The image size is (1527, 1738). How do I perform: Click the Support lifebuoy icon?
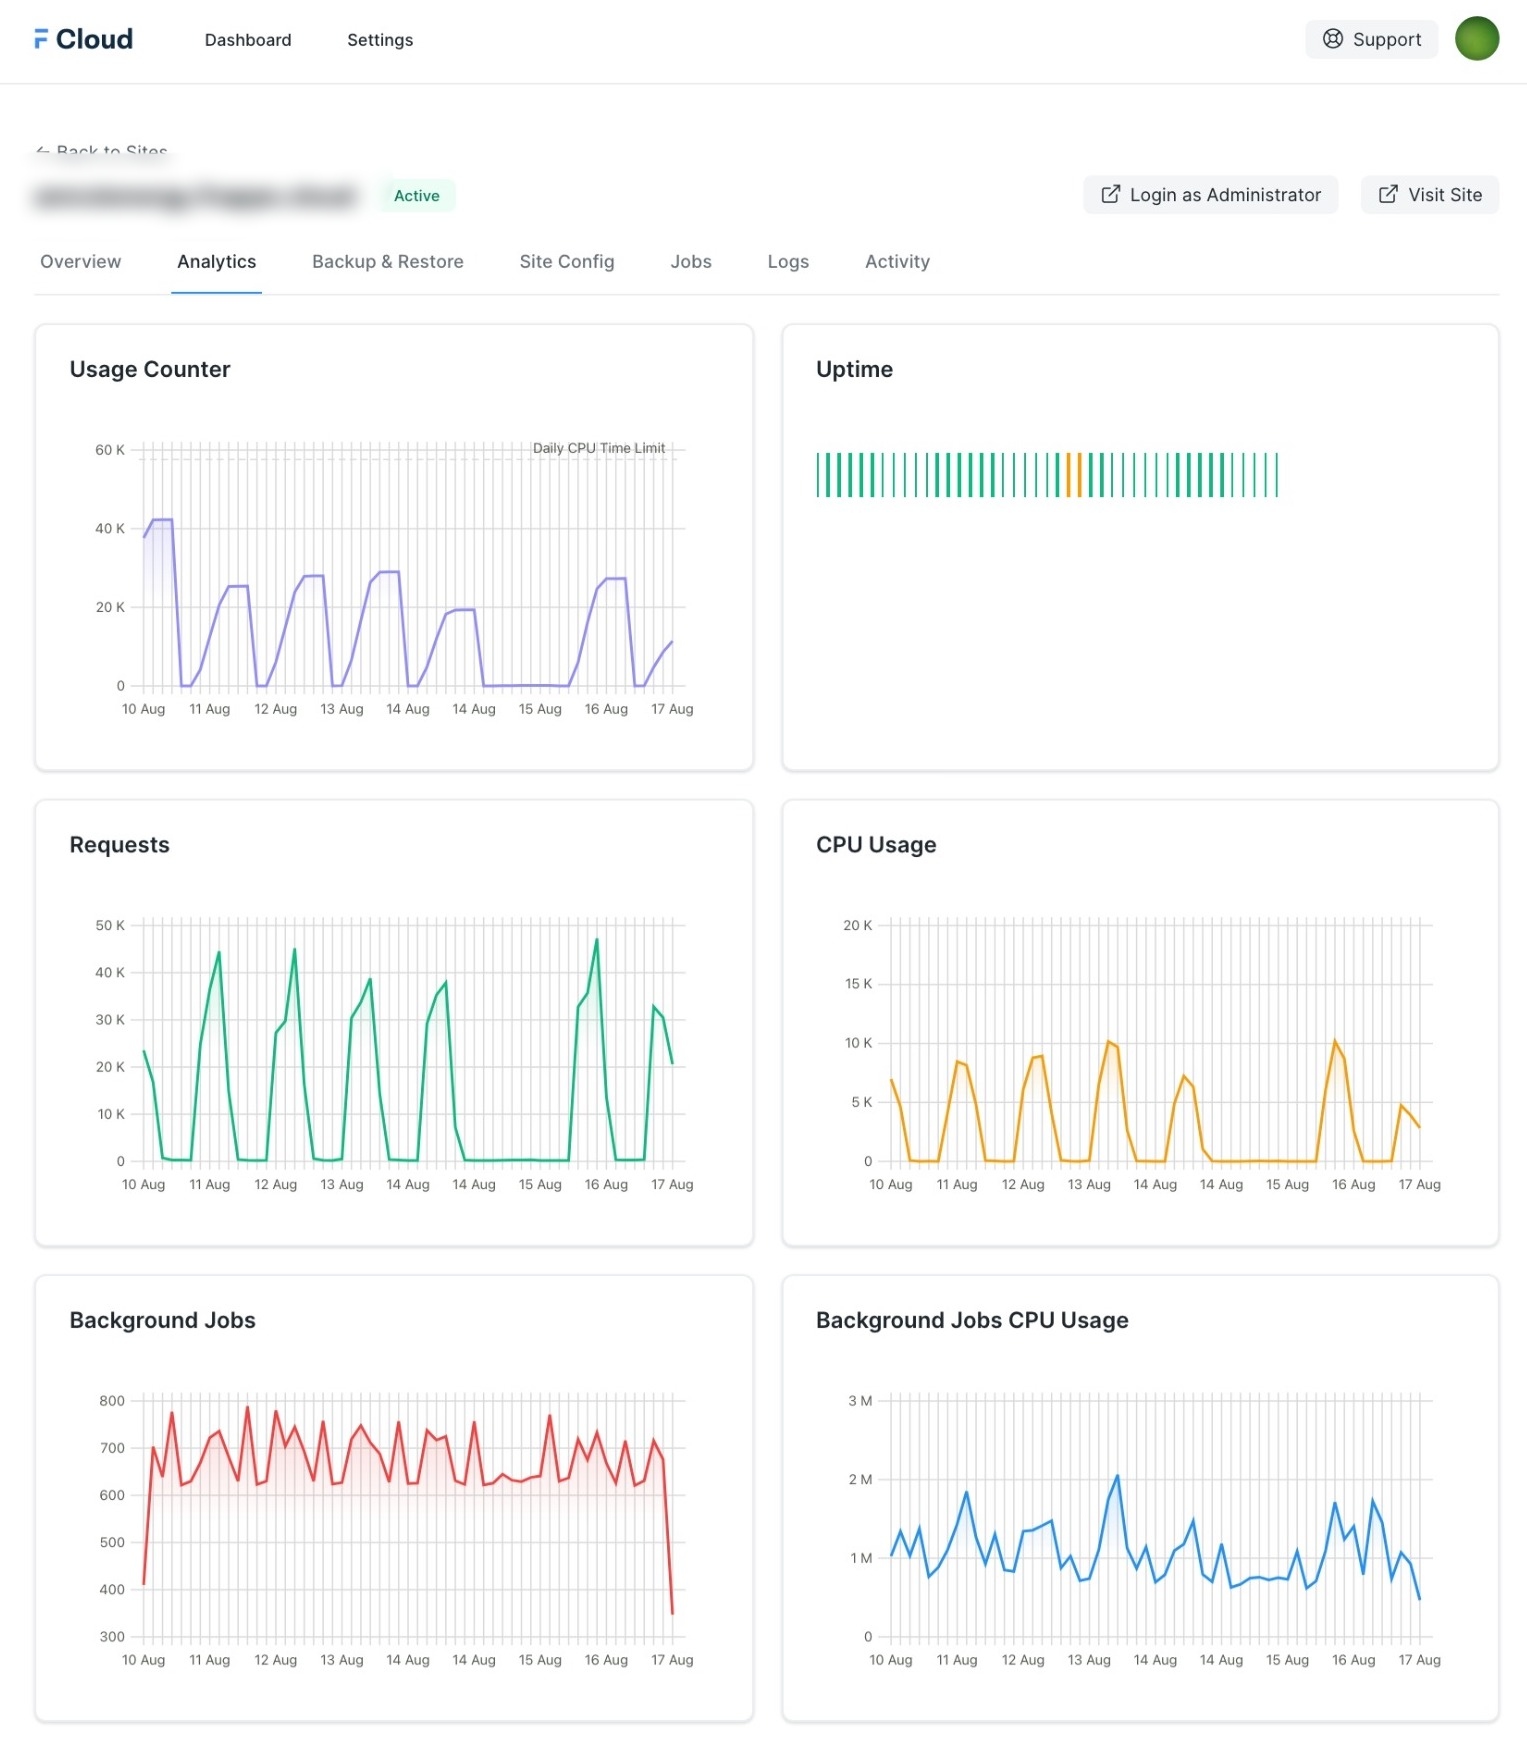[x=1332, y=39]
